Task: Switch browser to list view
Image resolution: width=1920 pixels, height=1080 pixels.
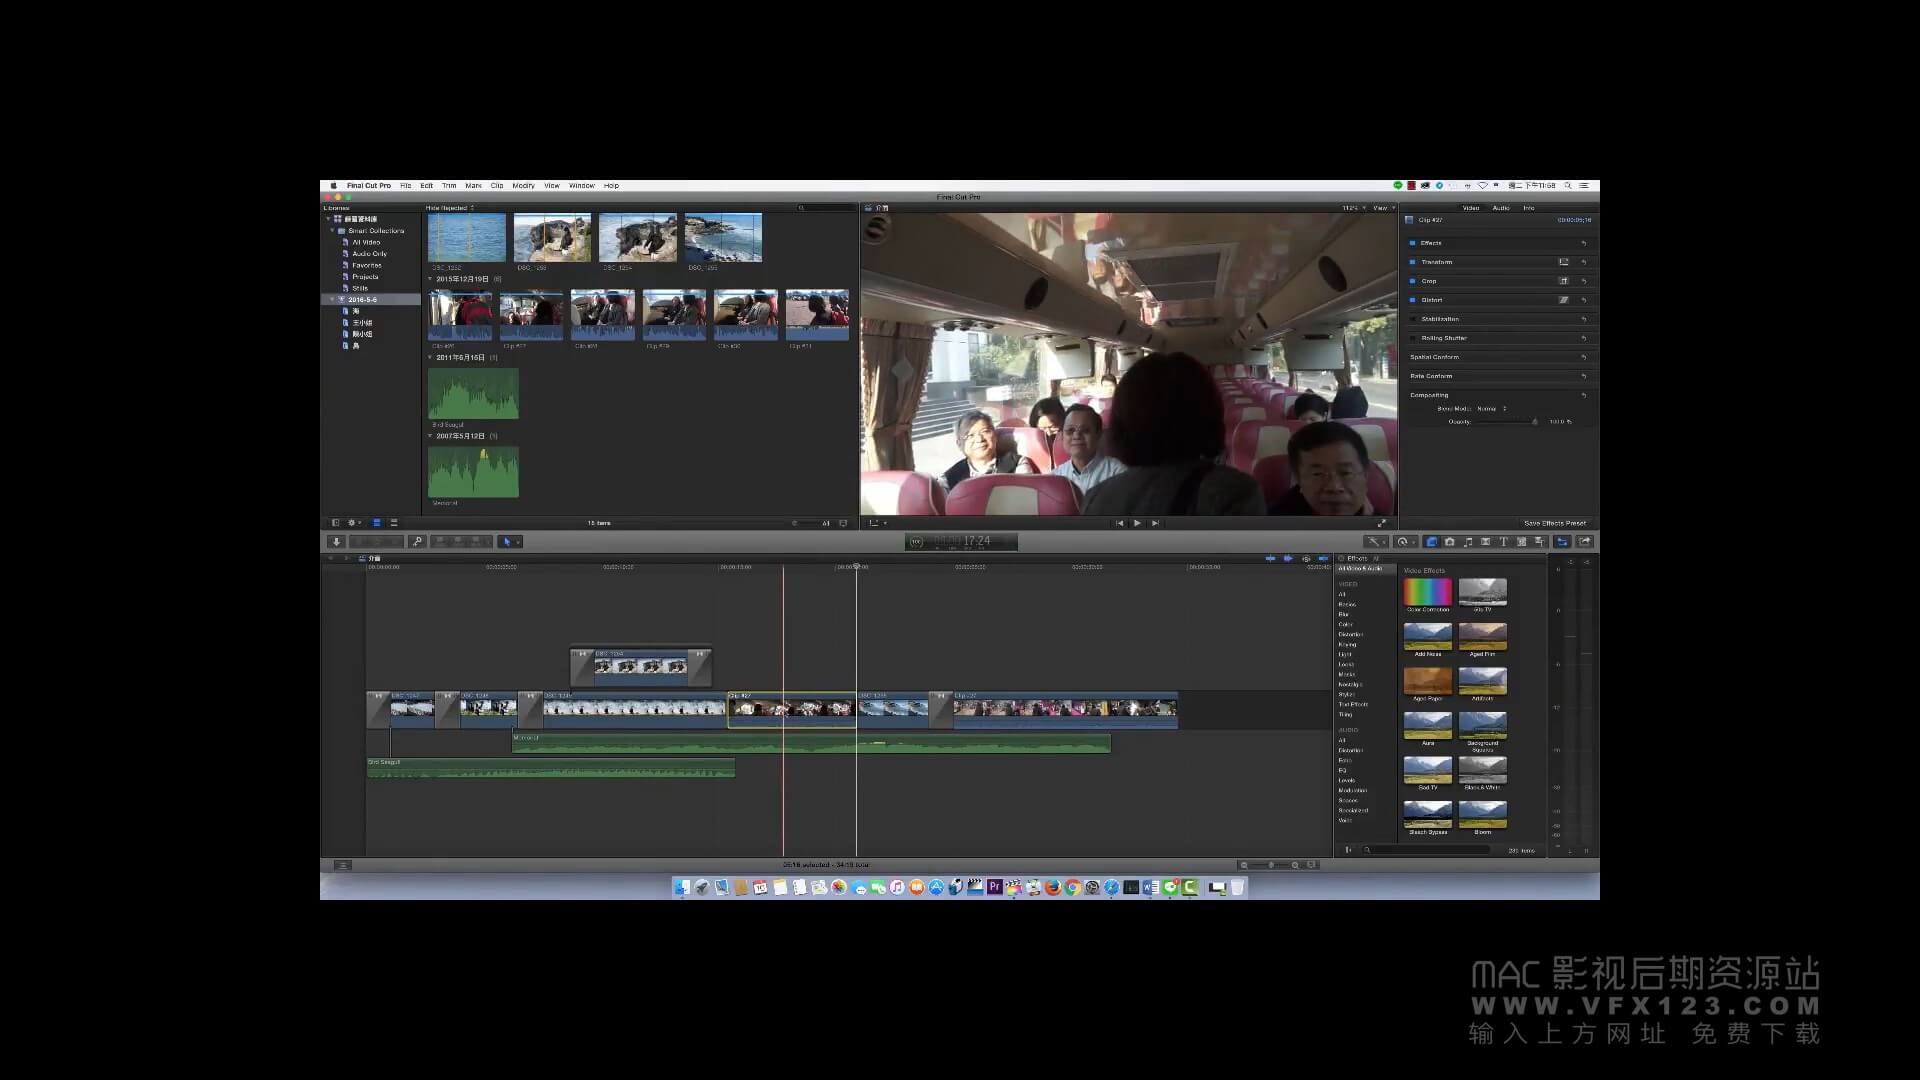Action: pyautogui.click(x=393, y=523)
